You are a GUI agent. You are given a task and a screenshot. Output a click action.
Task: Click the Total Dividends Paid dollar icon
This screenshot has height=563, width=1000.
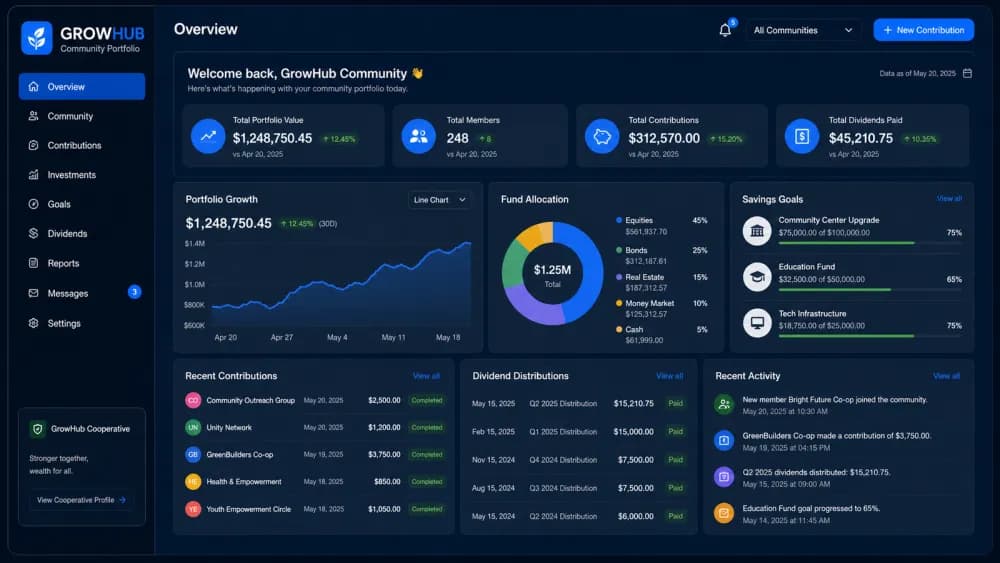tap(802, 136)
